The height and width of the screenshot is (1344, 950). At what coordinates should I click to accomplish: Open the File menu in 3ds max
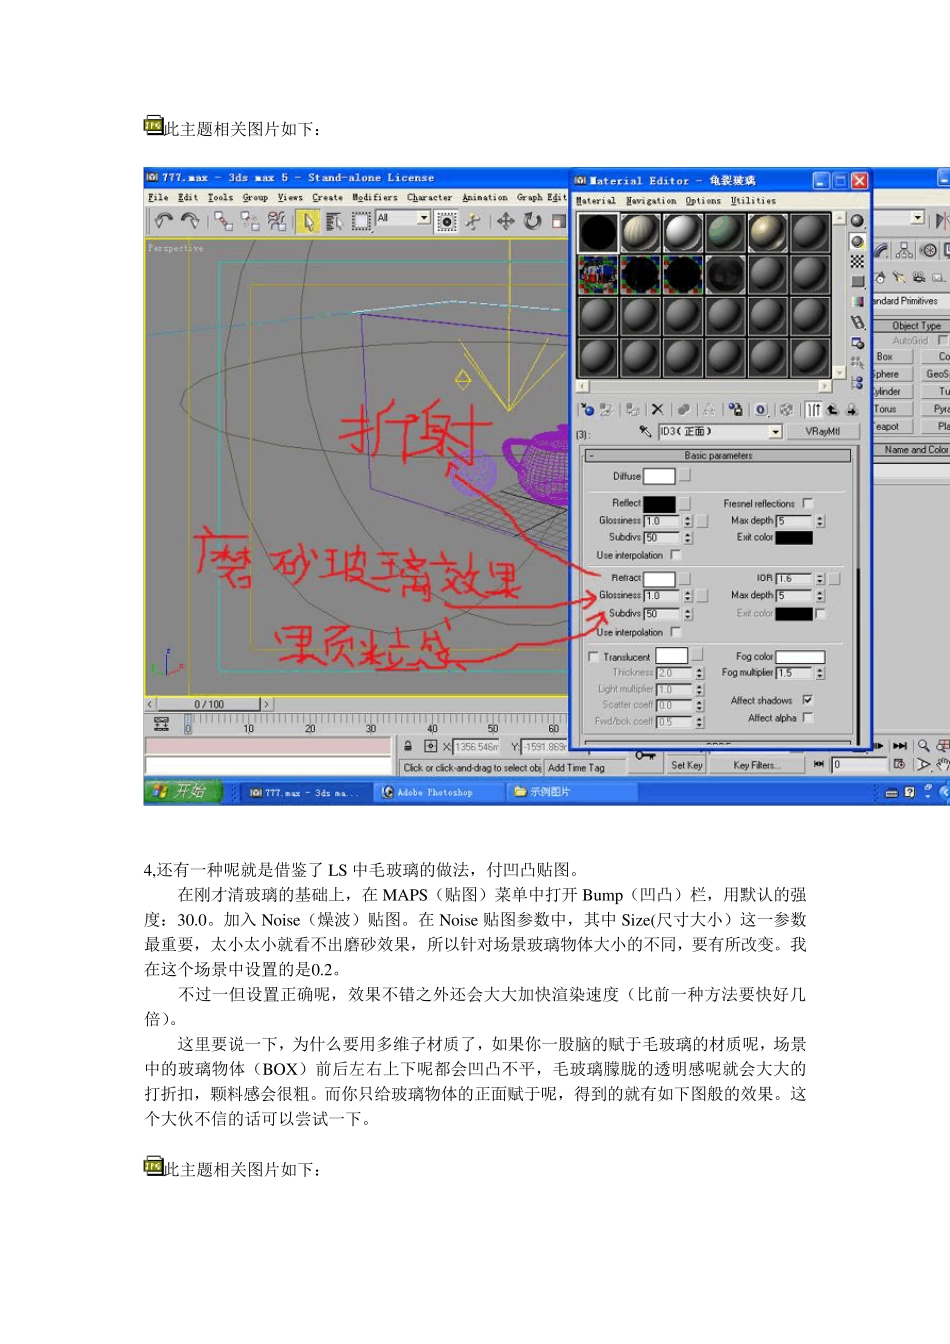[158, 198]
